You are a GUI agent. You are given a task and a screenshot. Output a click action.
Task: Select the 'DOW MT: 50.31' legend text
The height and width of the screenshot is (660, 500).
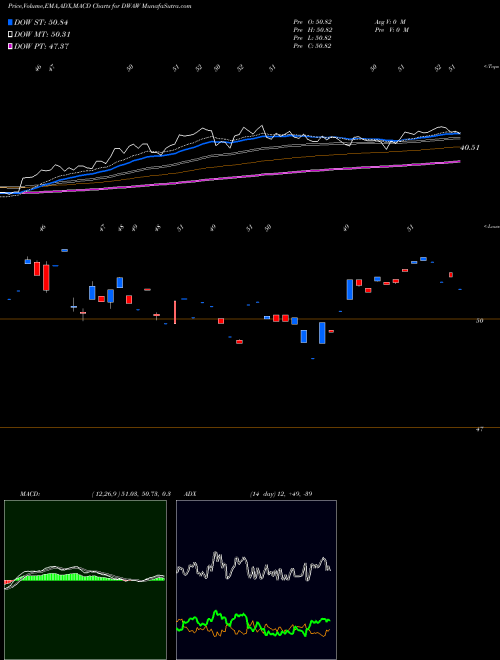pyautogui.click(x=42, y=35)
